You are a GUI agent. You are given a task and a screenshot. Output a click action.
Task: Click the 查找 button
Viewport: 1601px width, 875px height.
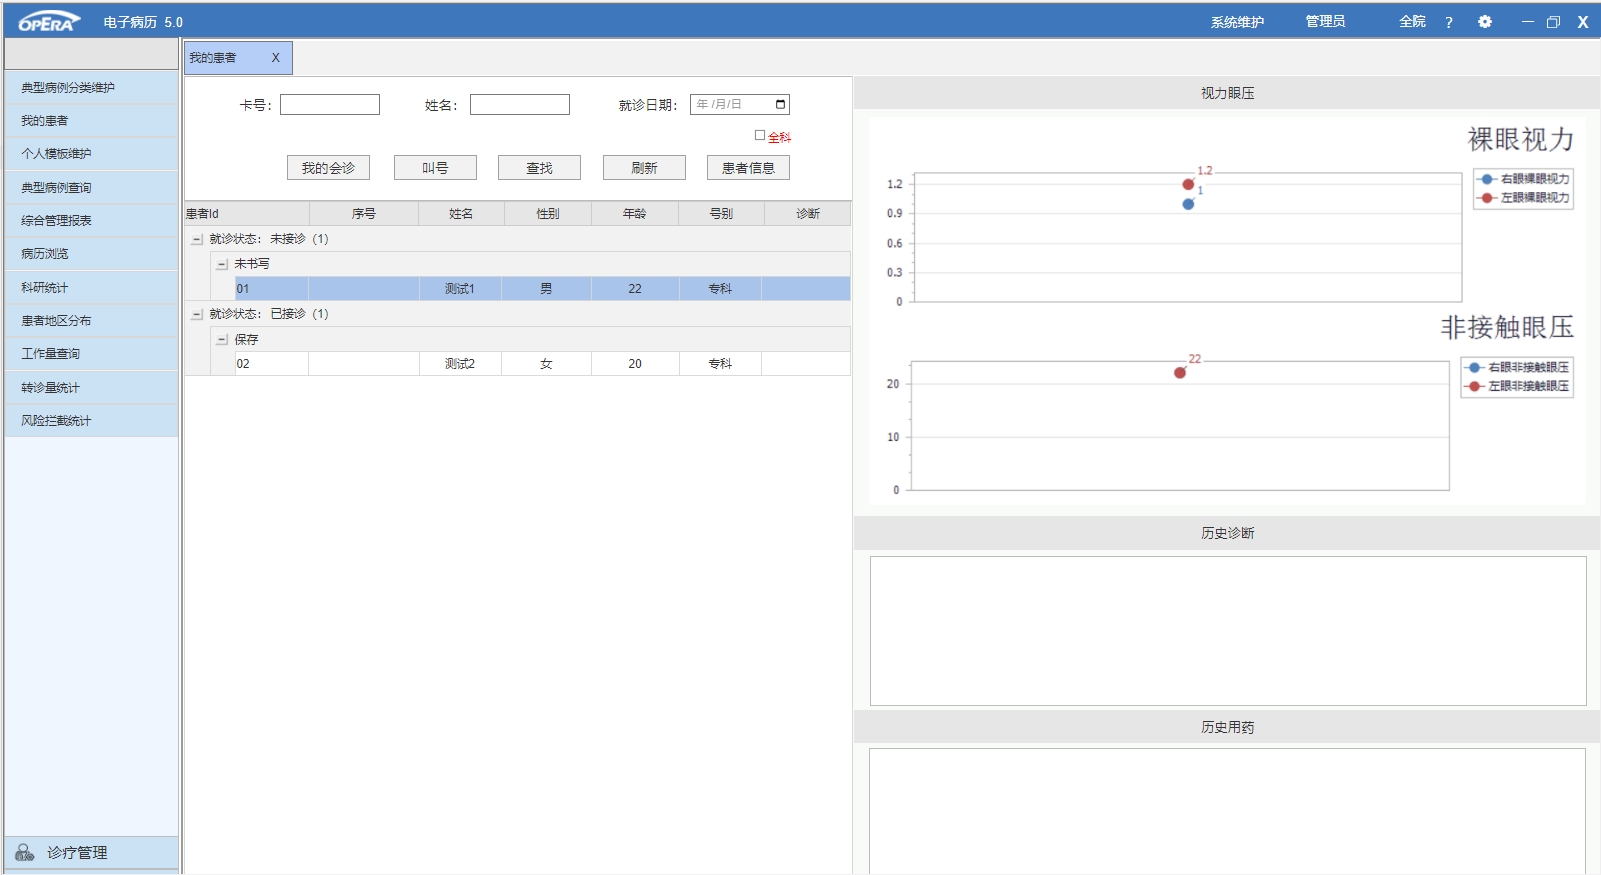click(x=539, y=168)
